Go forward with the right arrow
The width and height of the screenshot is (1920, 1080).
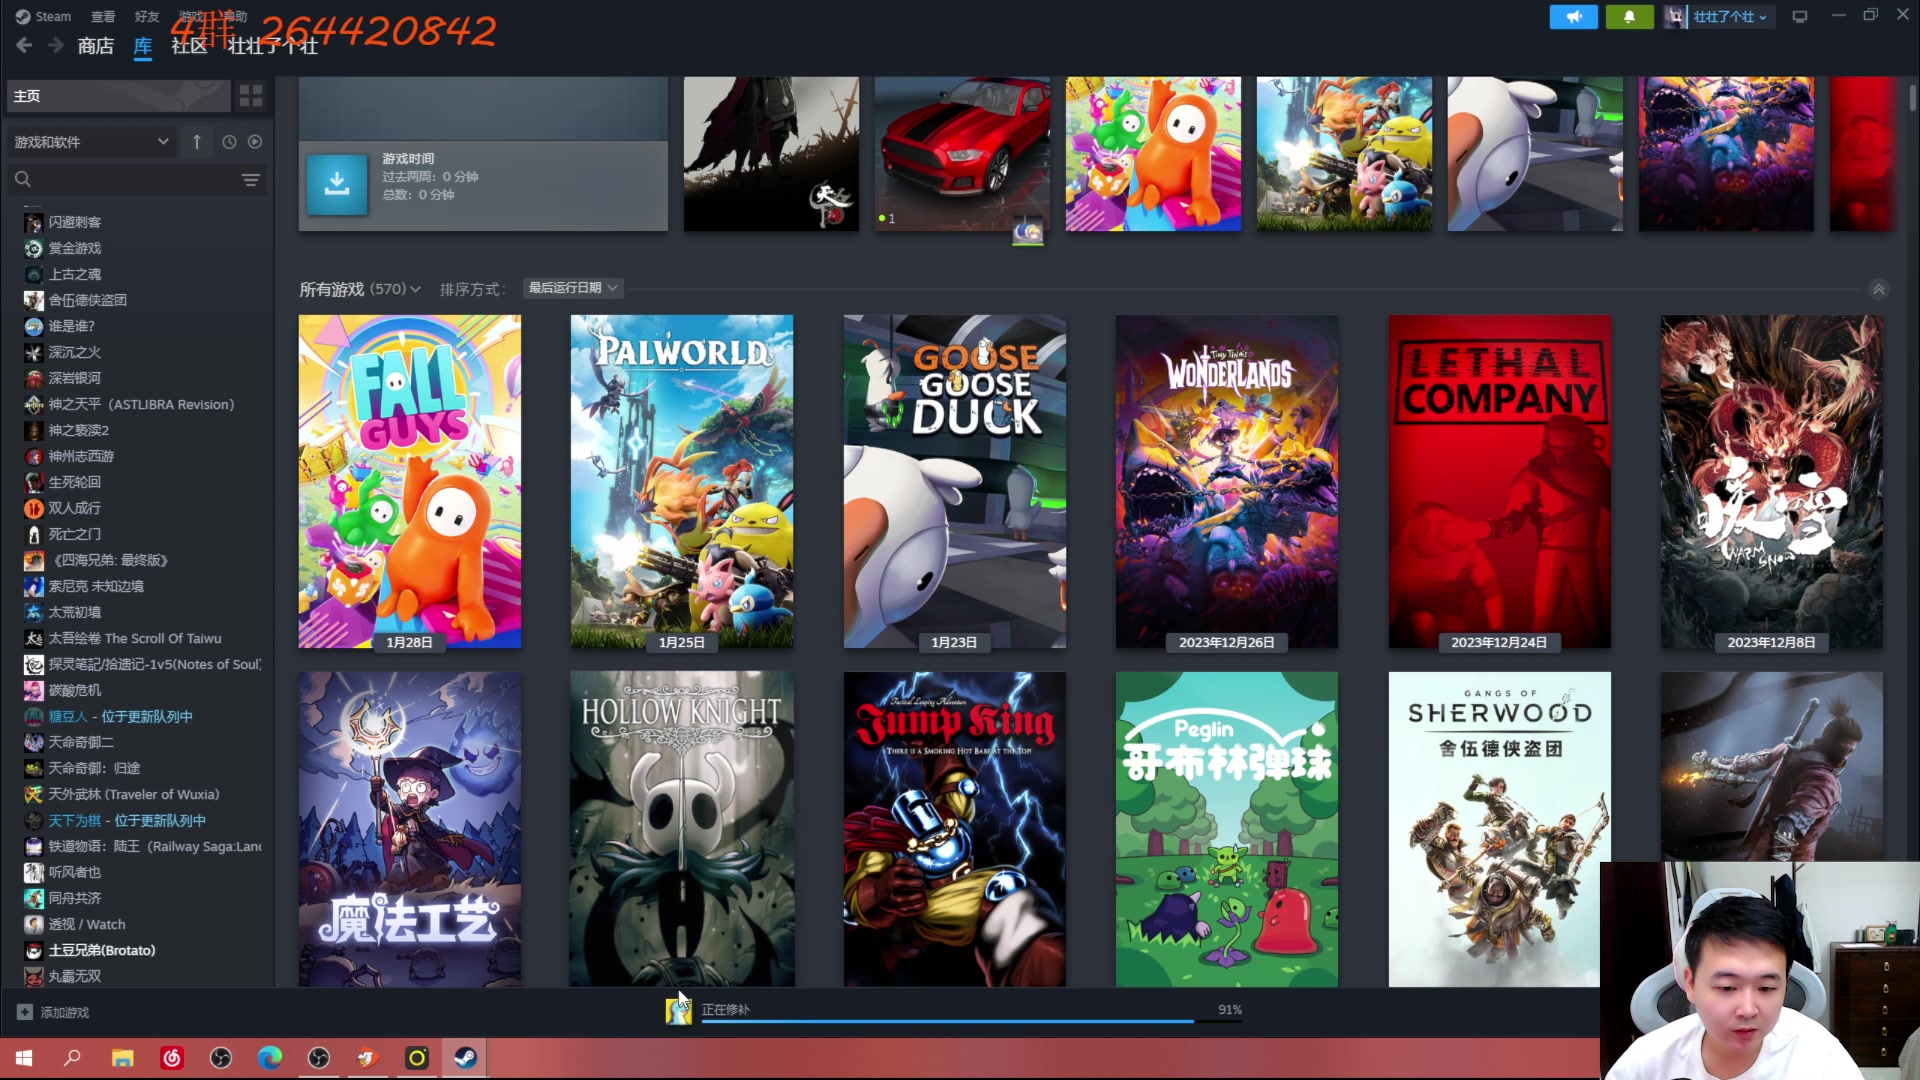click(56, 46)
